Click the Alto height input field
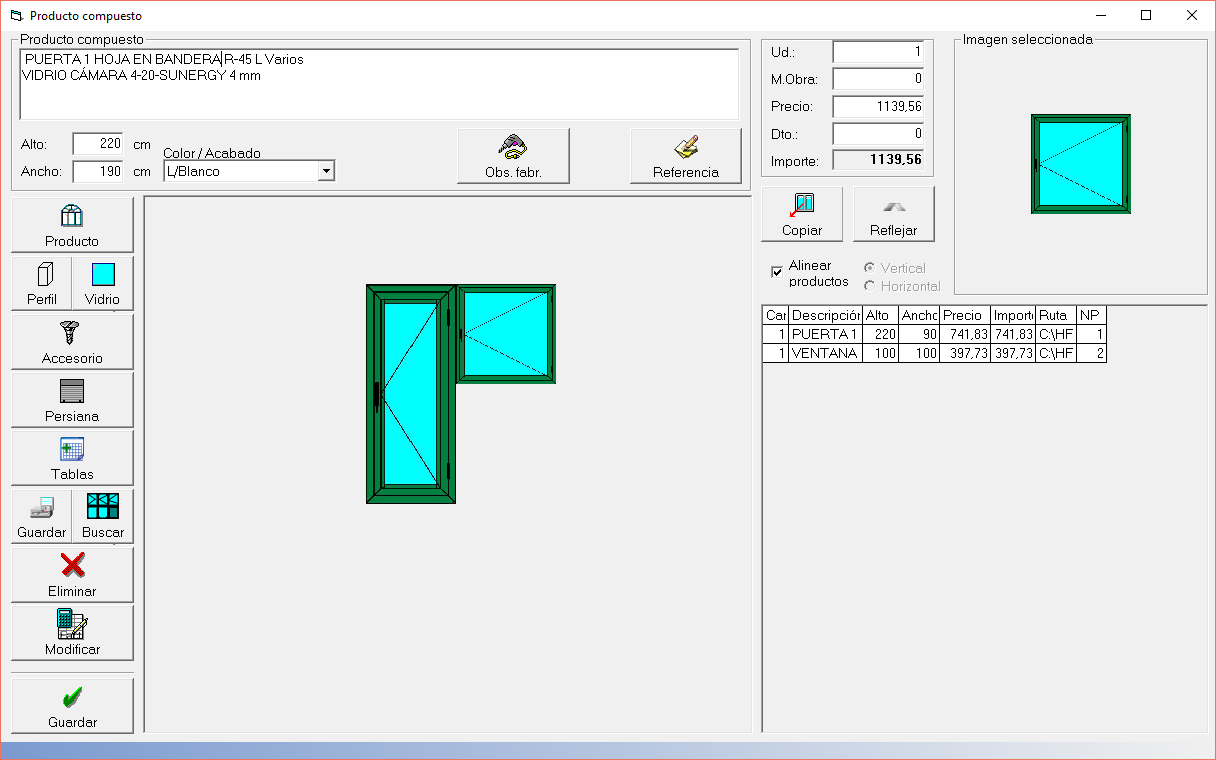1216x760 pixels. [x=98, y=144]
